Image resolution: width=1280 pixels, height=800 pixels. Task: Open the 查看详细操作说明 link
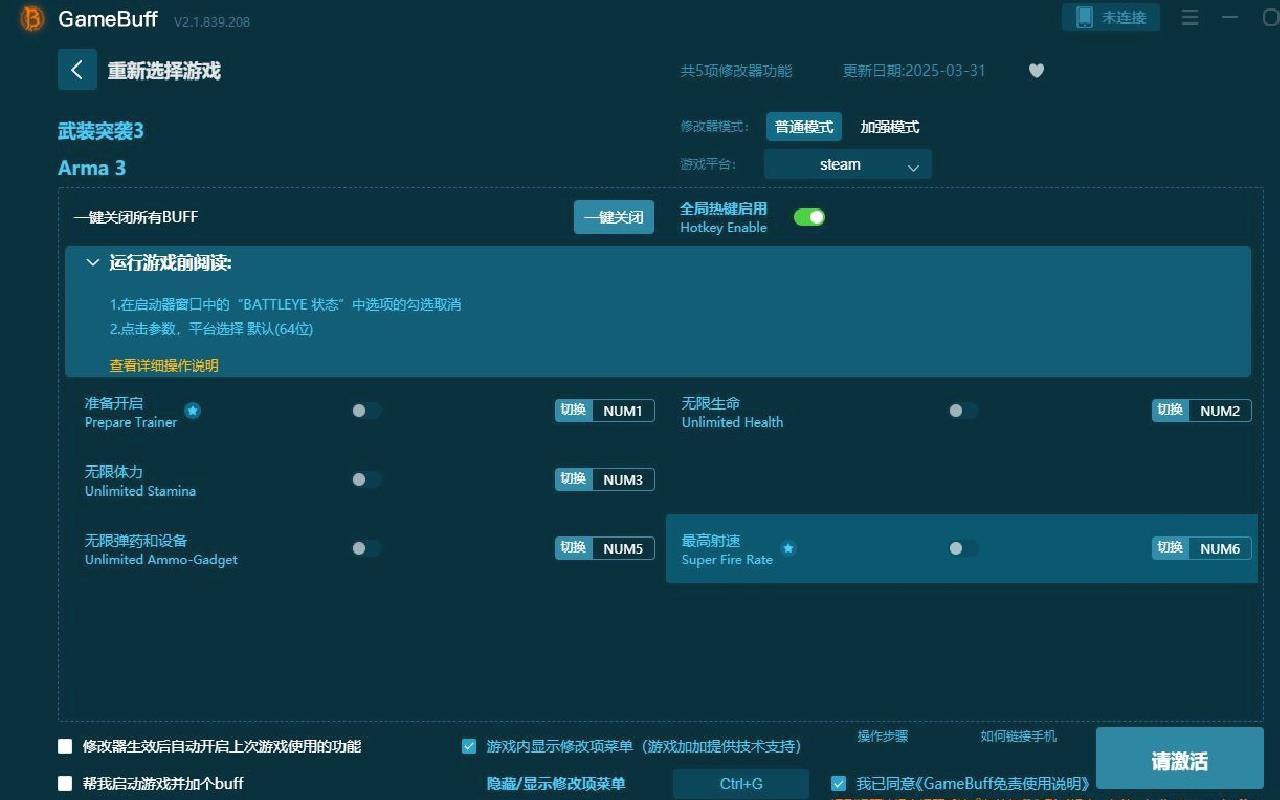(x=164, y=365)
